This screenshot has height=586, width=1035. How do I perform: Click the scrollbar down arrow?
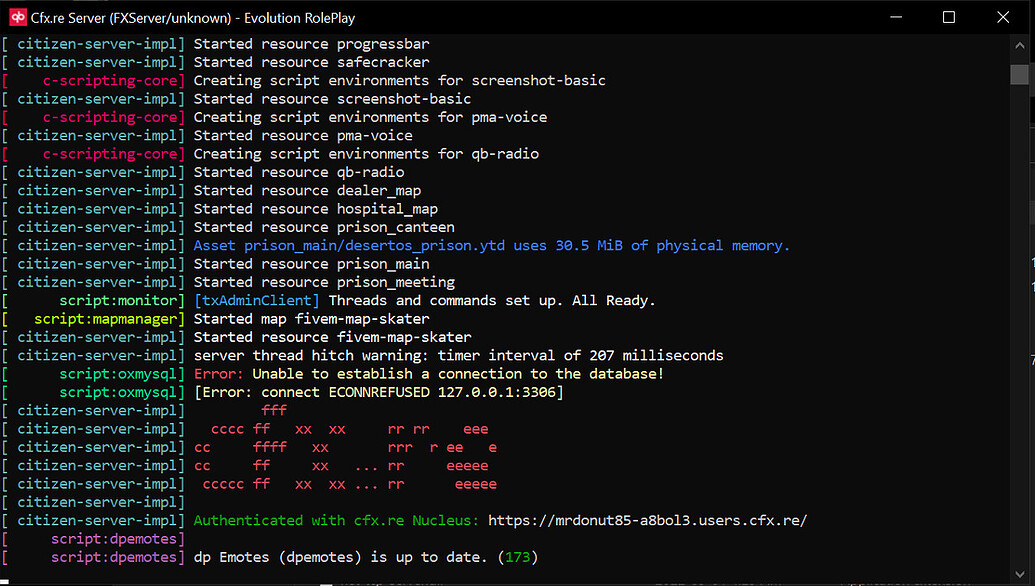(1019, 574)
